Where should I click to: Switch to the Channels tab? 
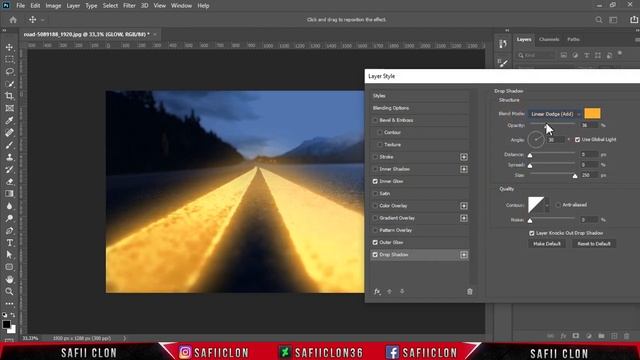(549, 40)
